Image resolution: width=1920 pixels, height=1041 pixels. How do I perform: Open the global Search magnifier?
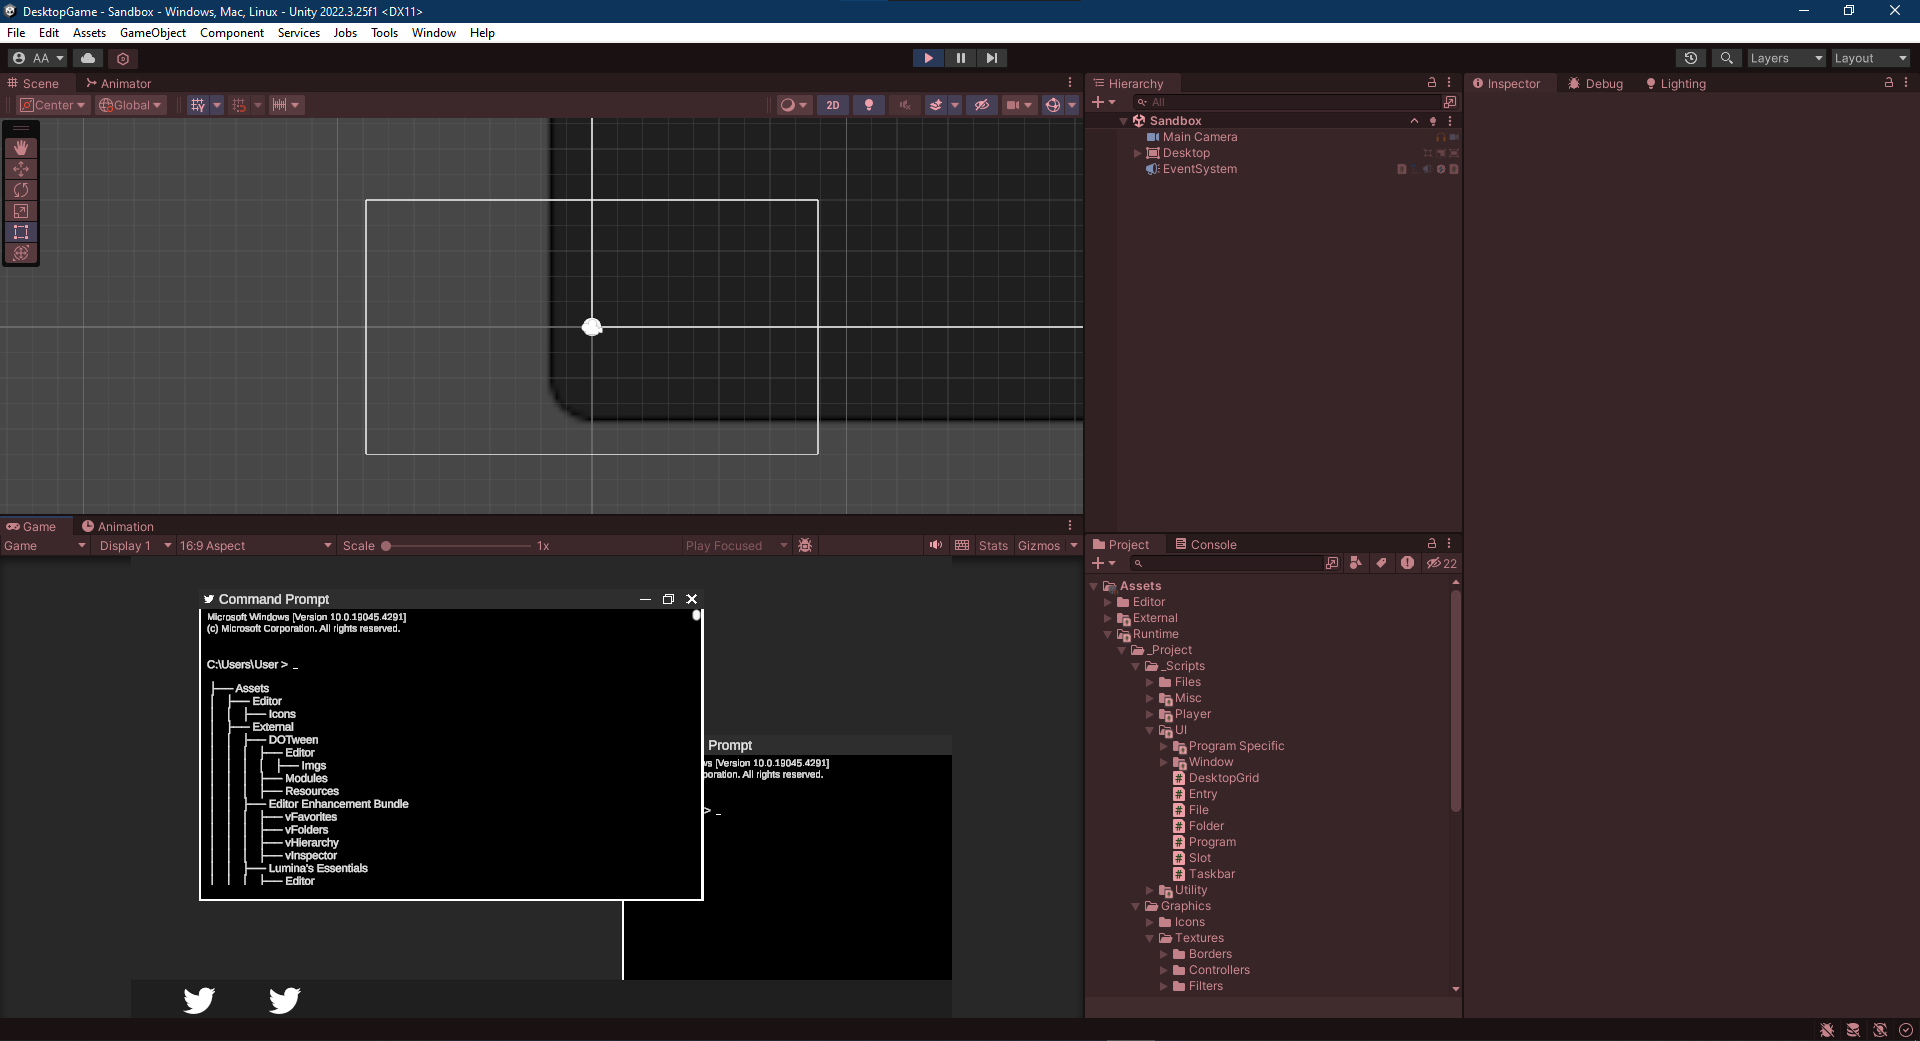pos(1726,58)
